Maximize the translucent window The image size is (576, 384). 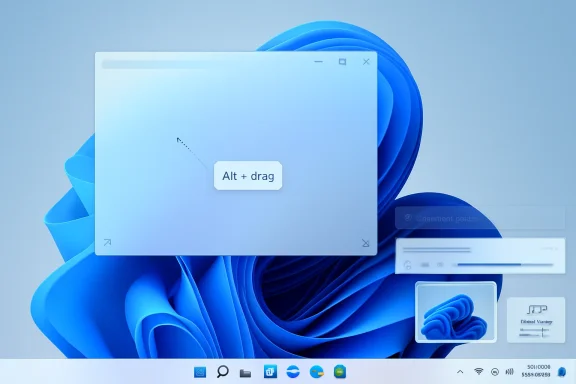(342, 62)
